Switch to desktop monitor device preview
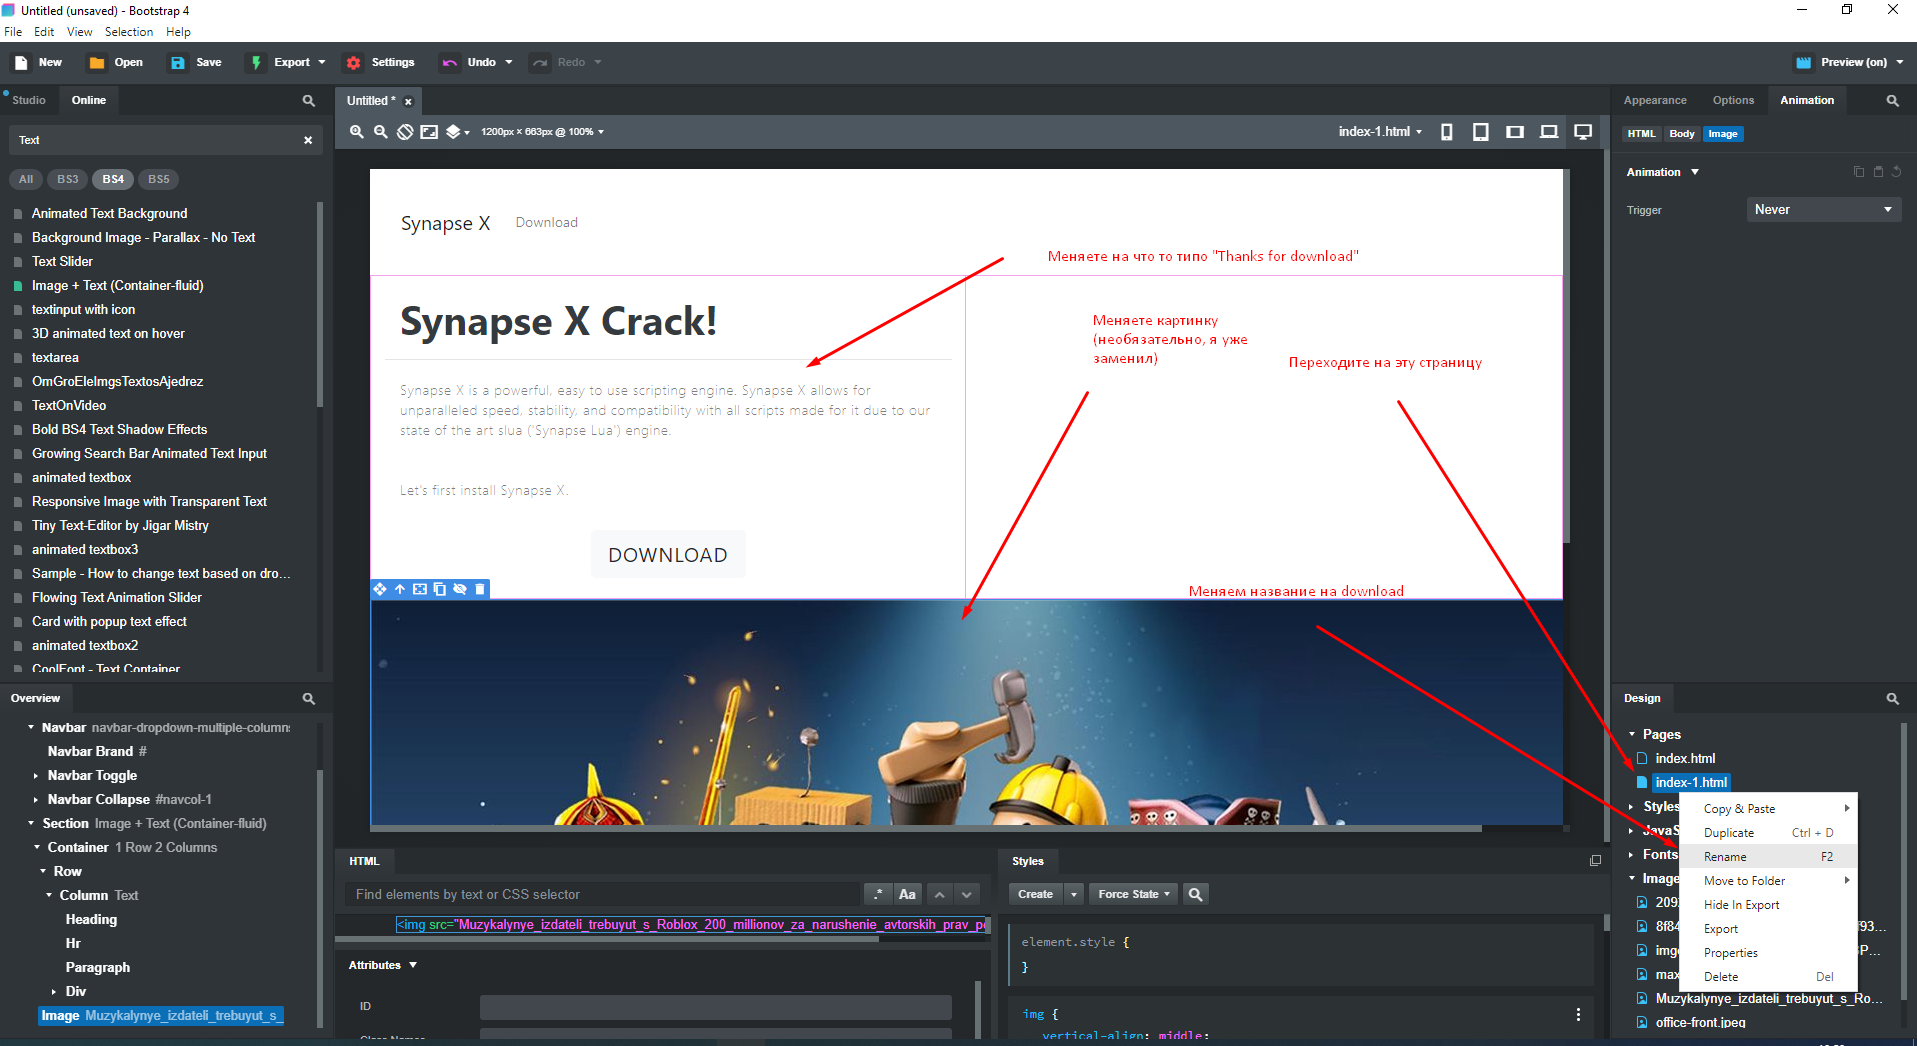Screen dimensions: 1917x1046 coord(1583,132)
